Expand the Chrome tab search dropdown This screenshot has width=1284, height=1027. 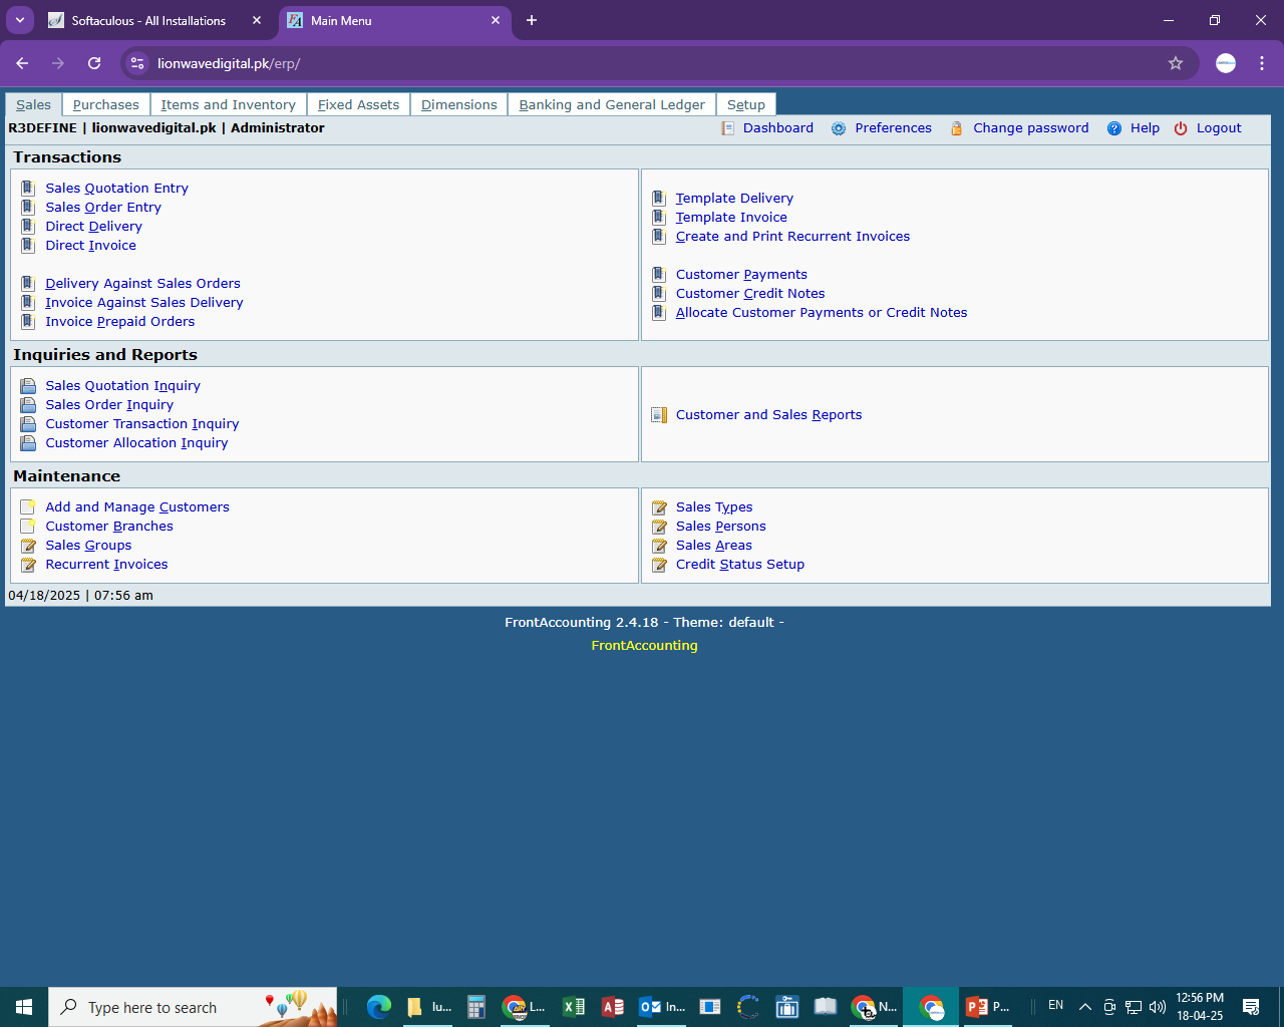point(20,20)
